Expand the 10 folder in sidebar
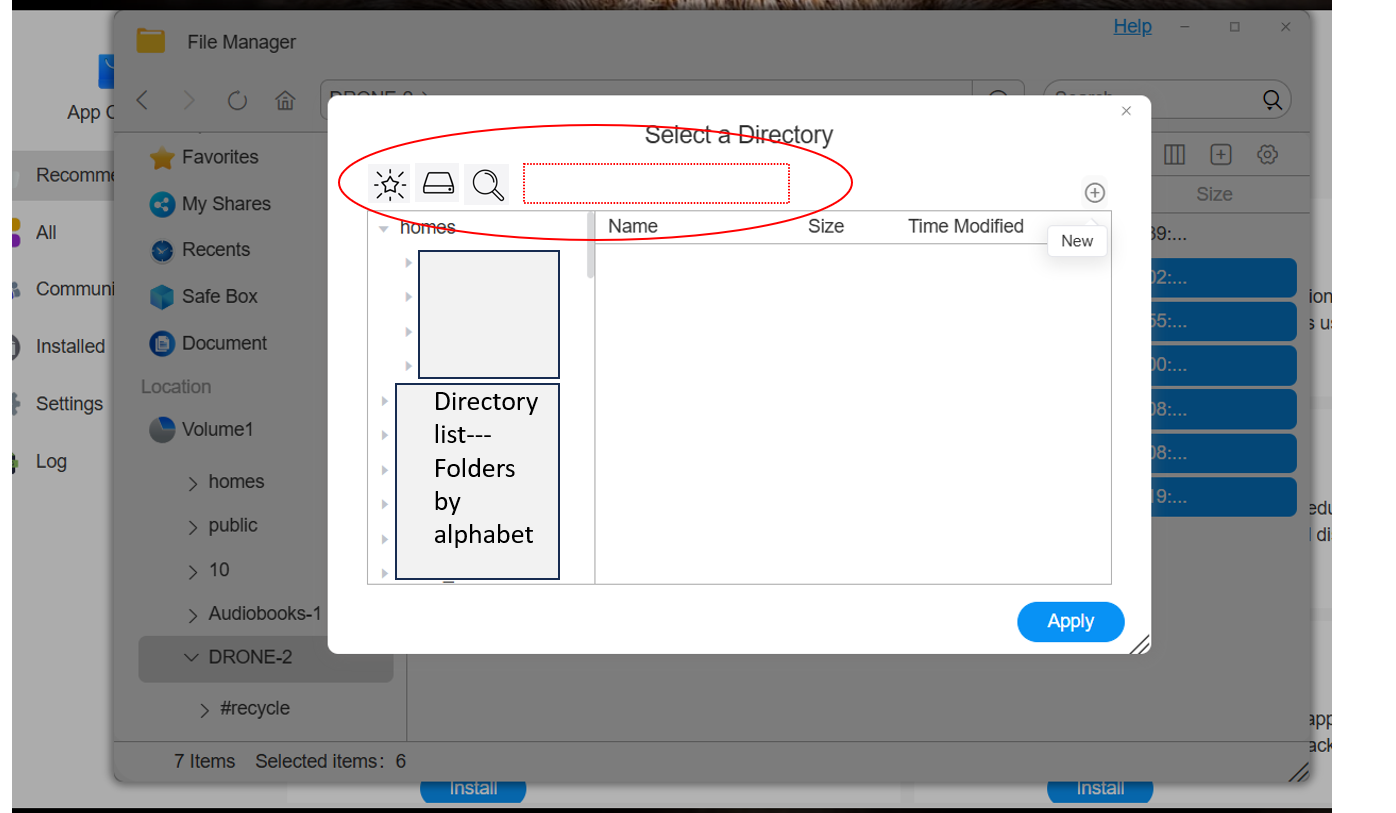This screenshot has height=813, width=1396. [x=193, y=572]
